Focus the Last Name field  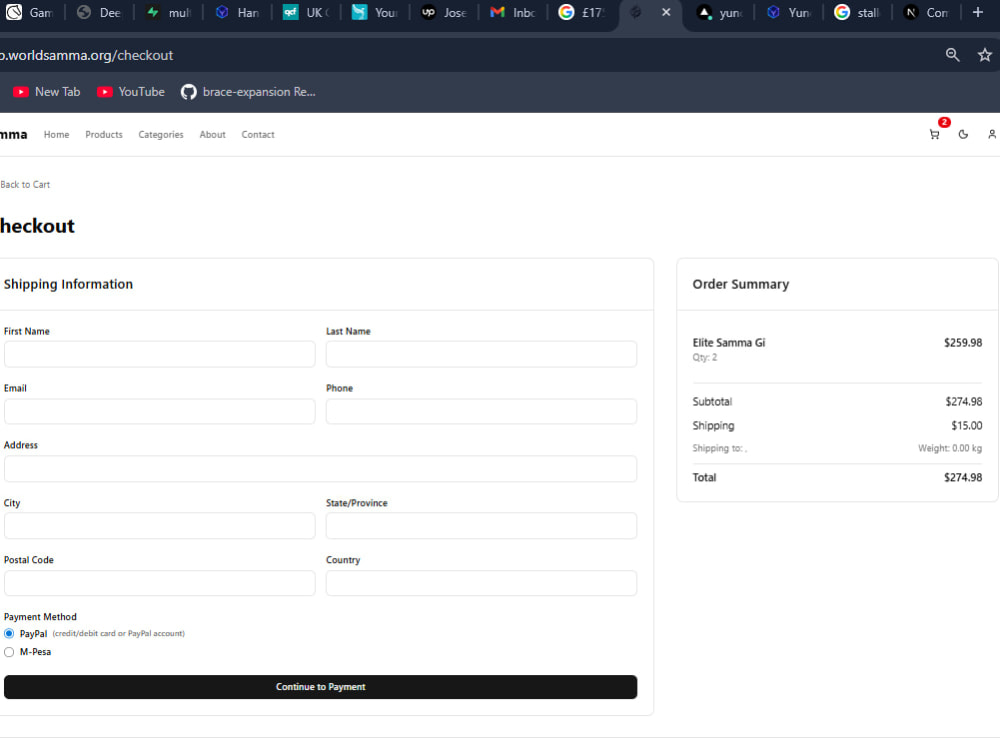482,354
